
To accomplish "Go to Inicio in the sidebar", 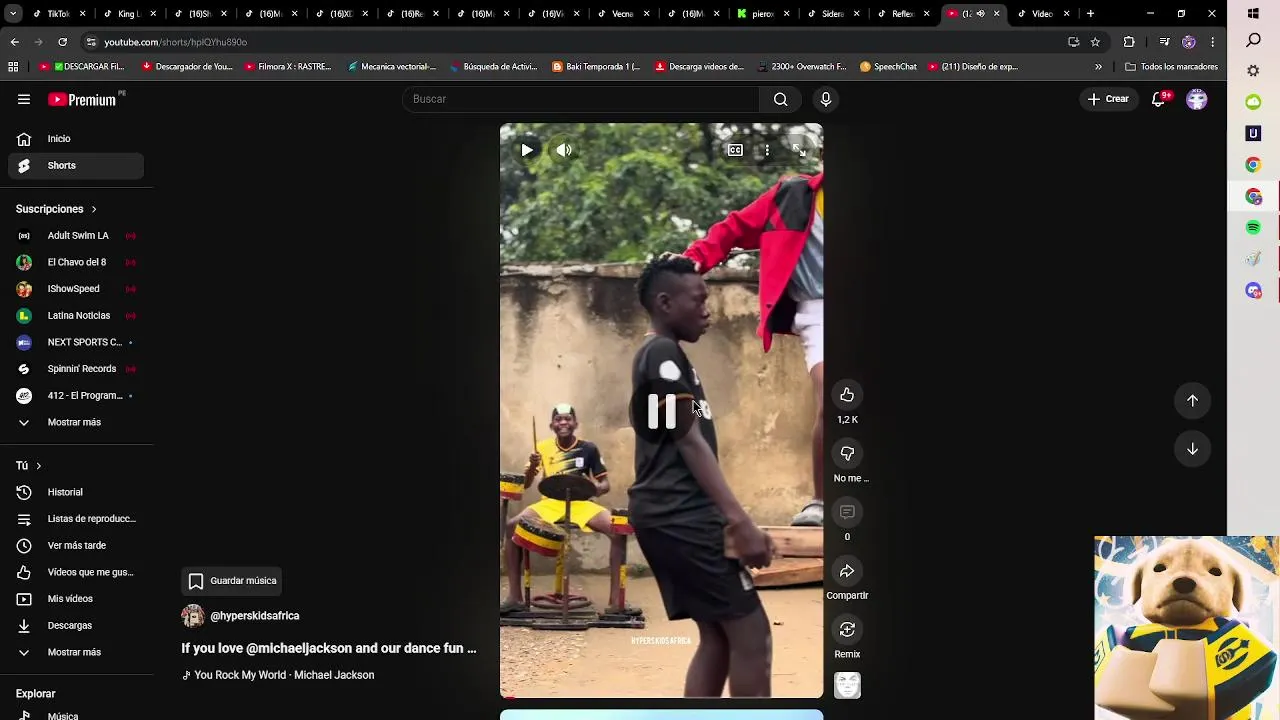I will [76, 139].
